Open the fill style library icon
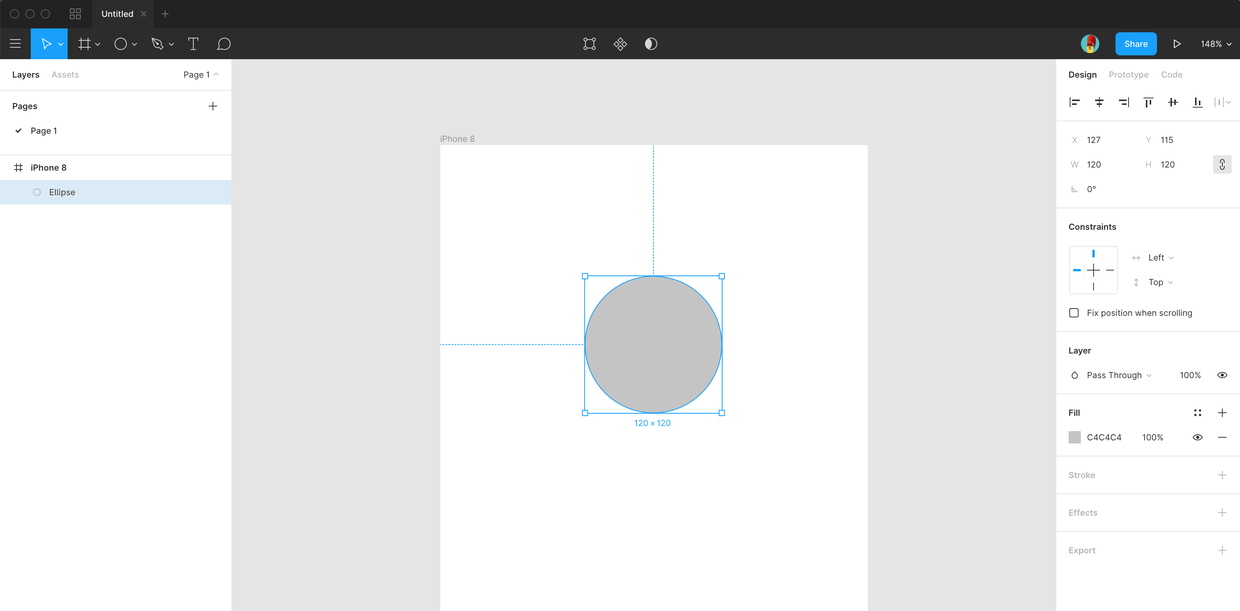The width and height of the screenshot is (1240, 611). 1197,413
